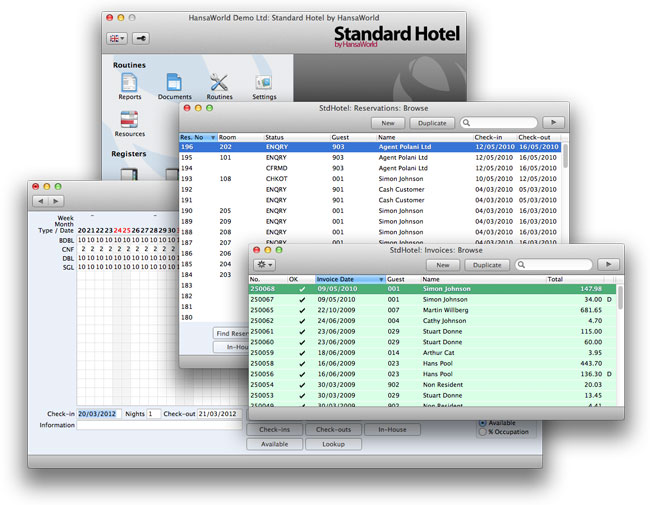Select reservation 190 room 205 row

tap(370, 211)
